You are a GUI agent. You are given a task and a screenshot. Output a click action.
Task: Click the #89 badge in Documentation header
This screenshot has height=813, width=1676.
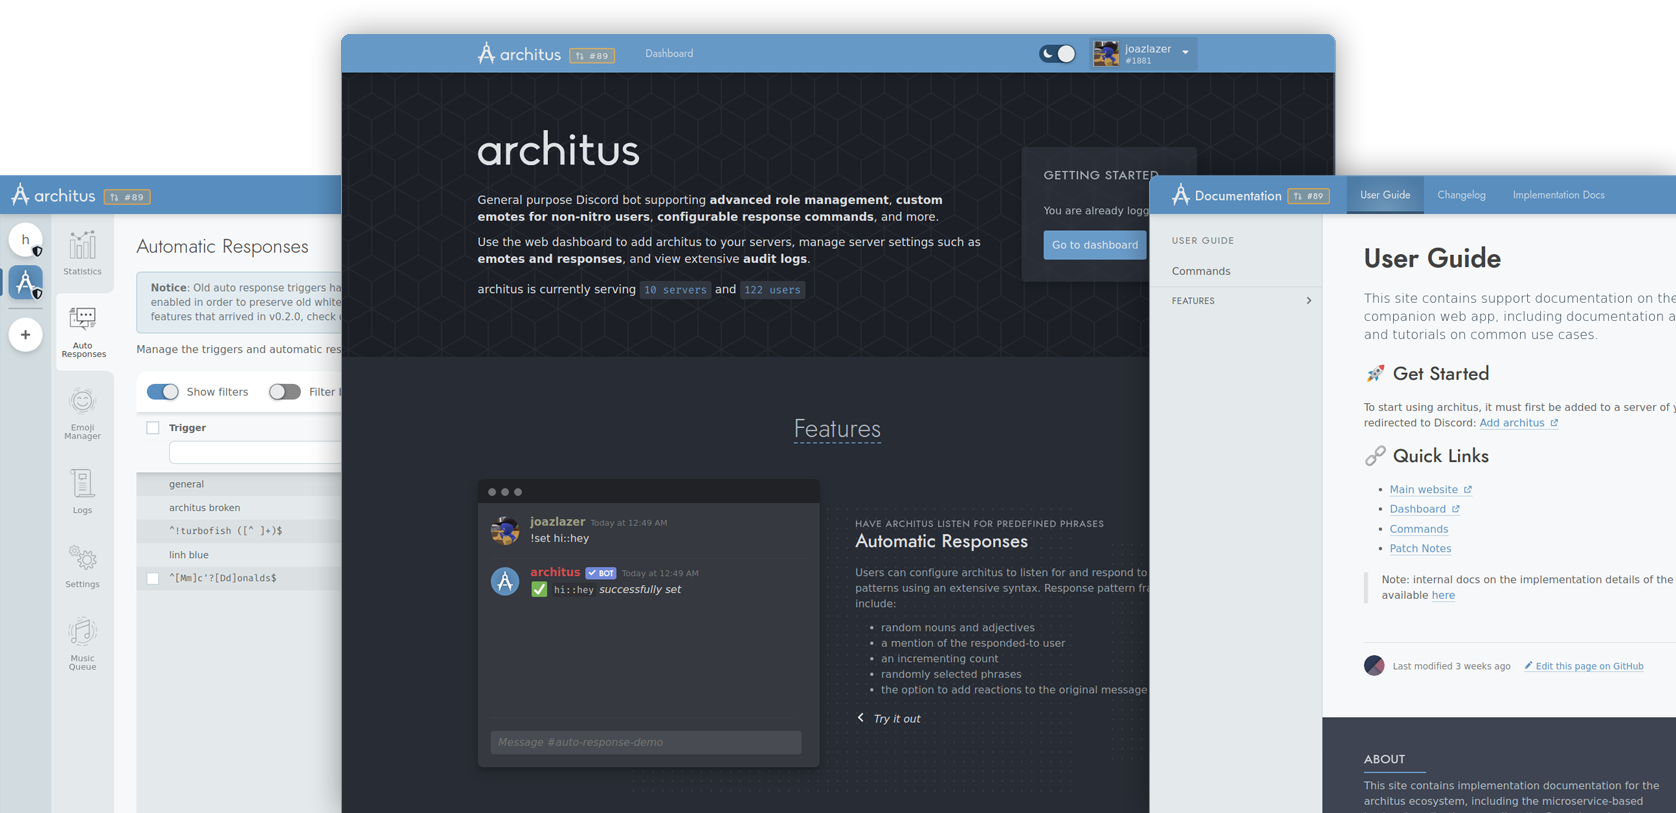[1308, 196]
